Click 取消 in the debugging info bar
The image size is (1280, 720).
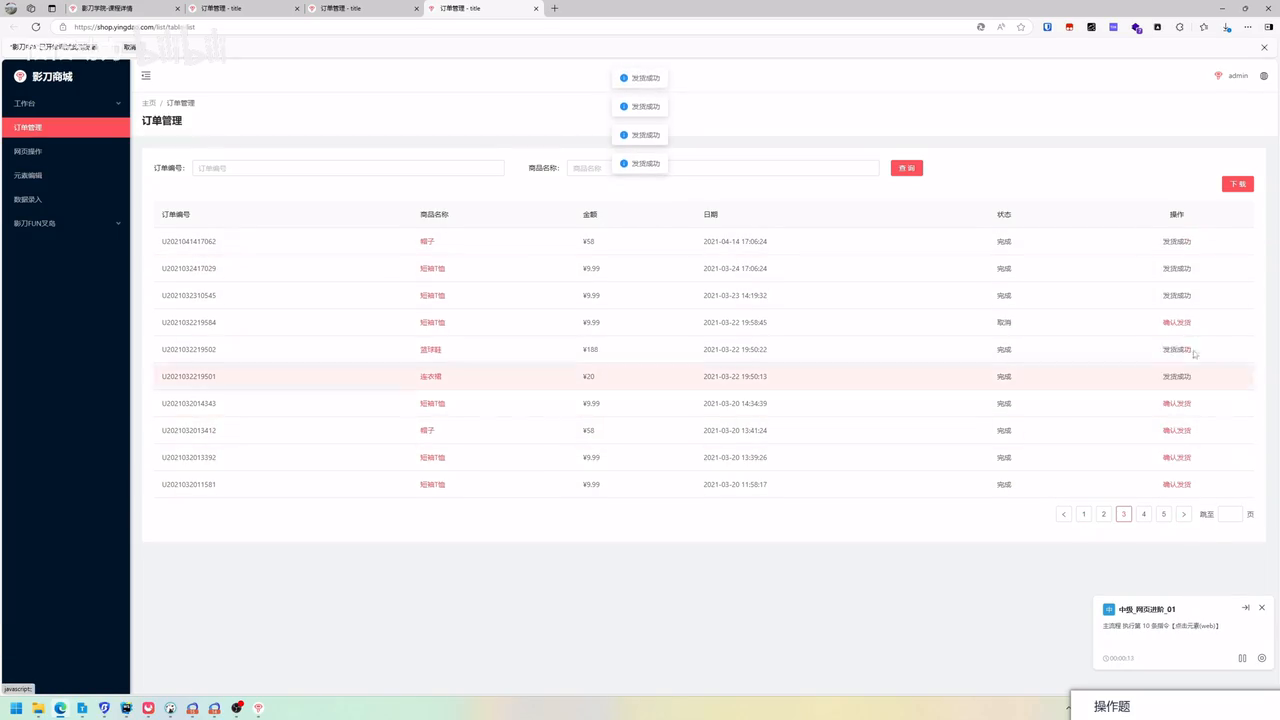tap(130, 47)
